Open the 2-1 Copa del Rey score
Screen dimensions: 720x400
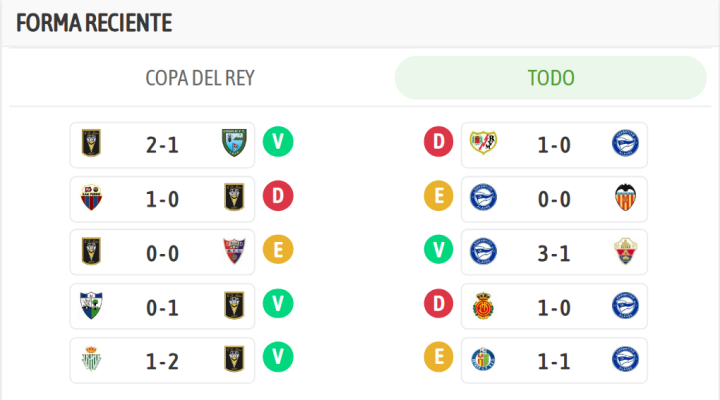(x=162, y=144)
